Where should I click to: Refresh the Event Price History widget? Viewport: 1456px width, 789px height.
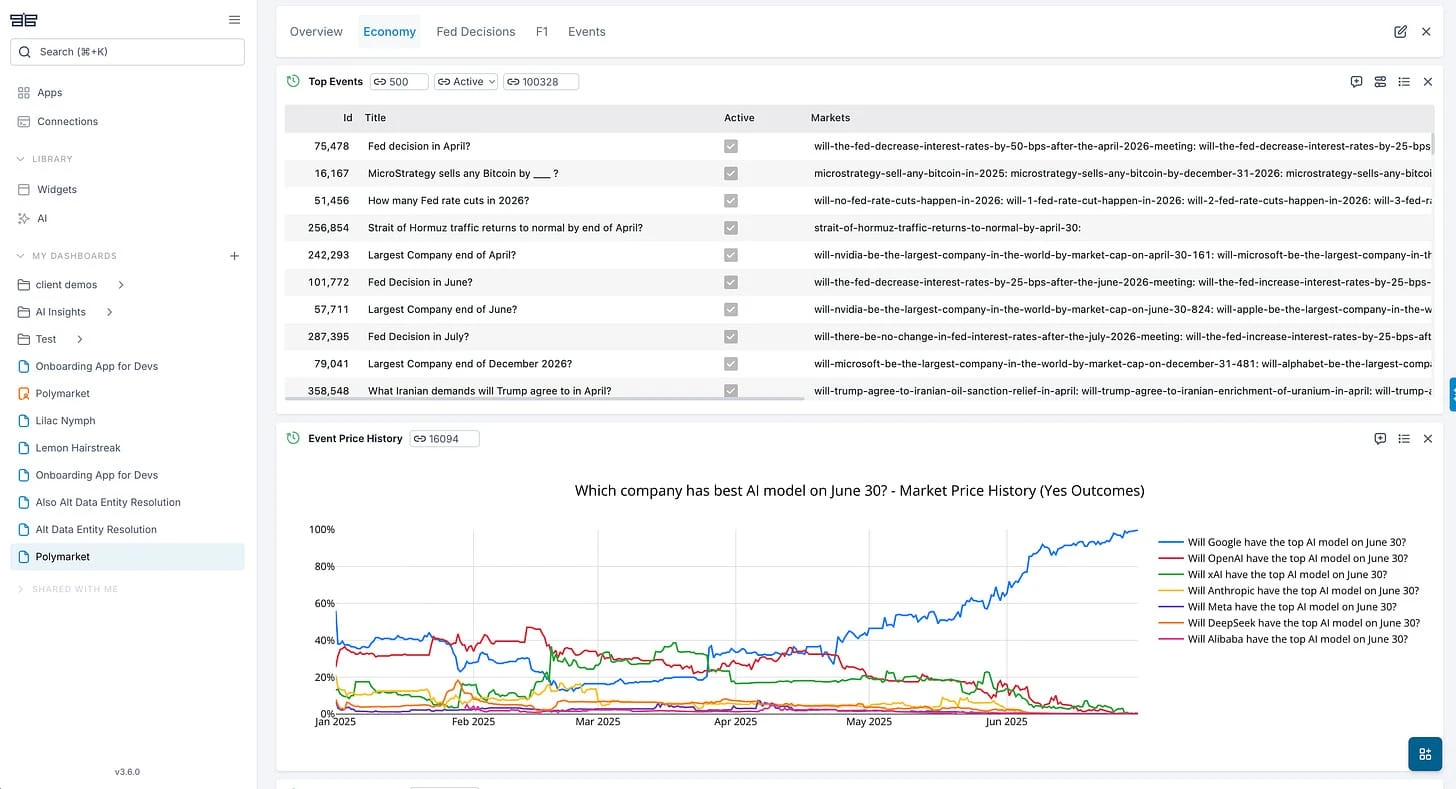292,438
